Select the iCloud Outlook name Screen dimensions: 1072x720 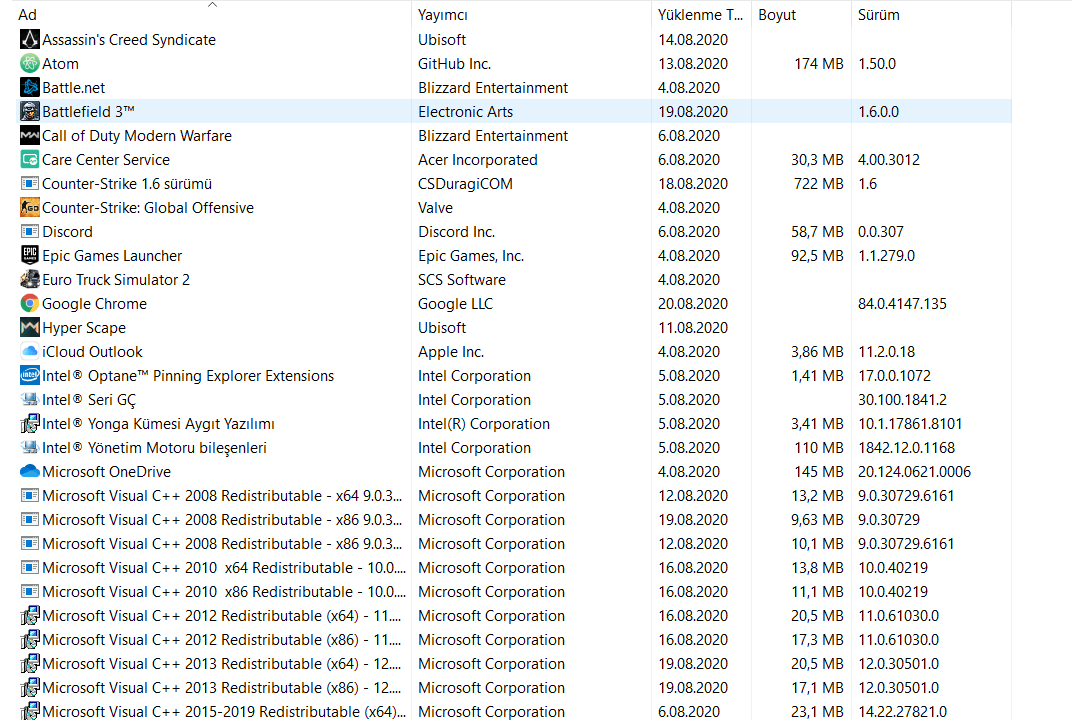point(92,351)
